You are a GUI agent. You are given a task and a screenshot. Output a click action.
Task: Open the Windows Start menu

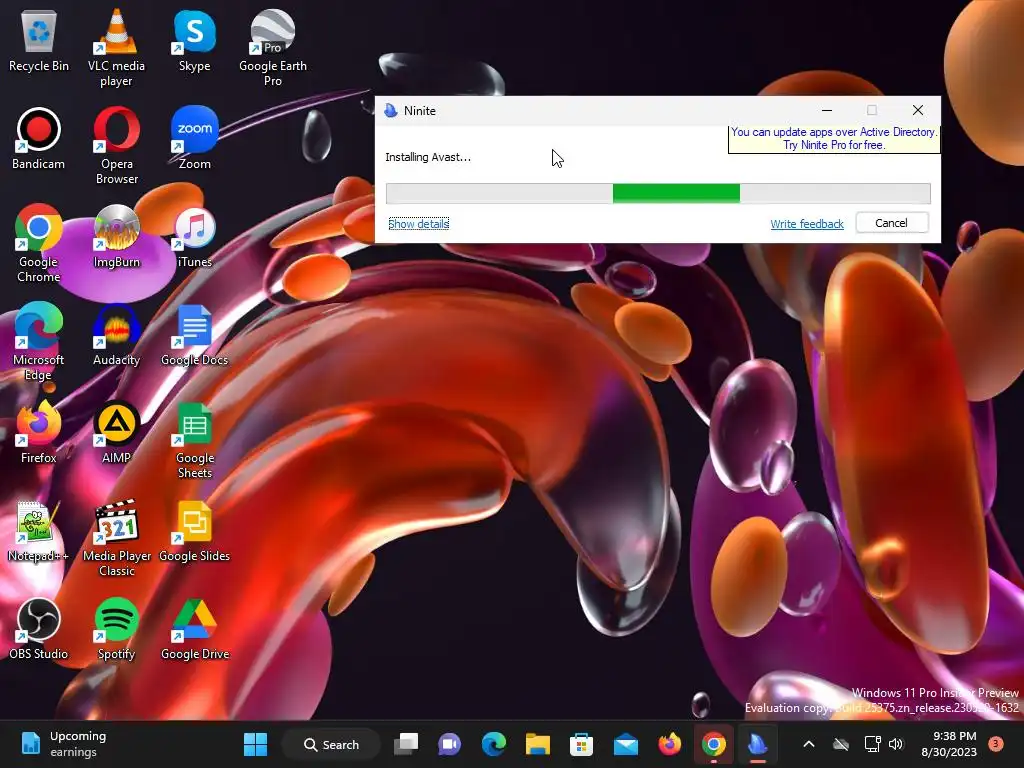pyautogui.click(x=255, y=744)
